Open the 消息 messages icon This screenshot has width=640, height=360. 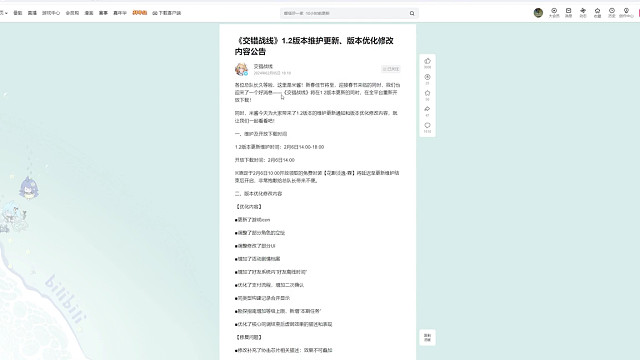pos(568,13)
